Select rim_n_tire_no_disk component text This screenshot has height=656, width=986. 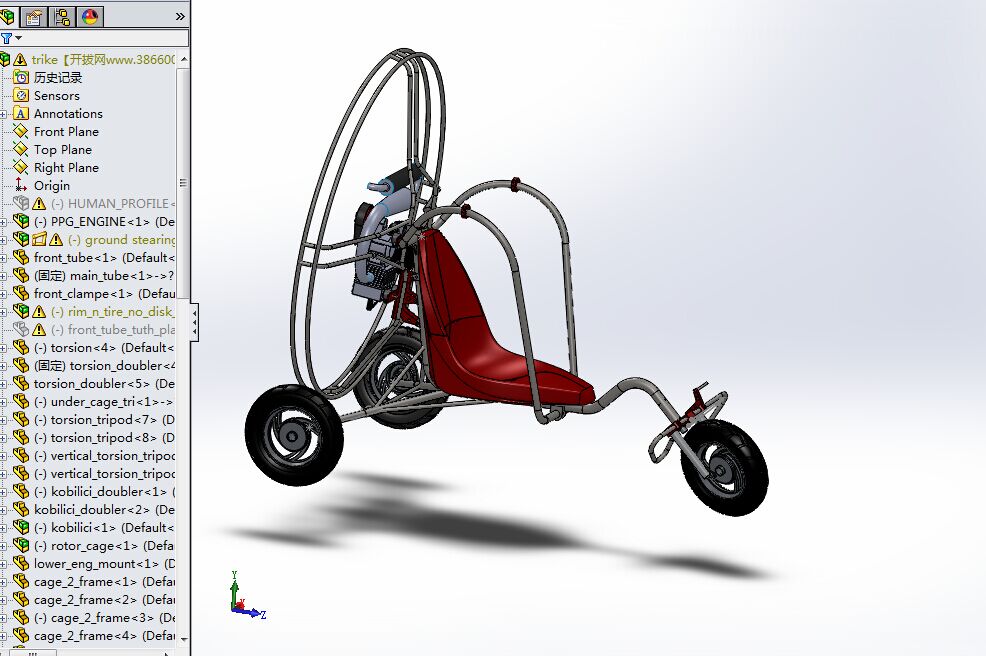pyautogui.click(x=113, y=311)
